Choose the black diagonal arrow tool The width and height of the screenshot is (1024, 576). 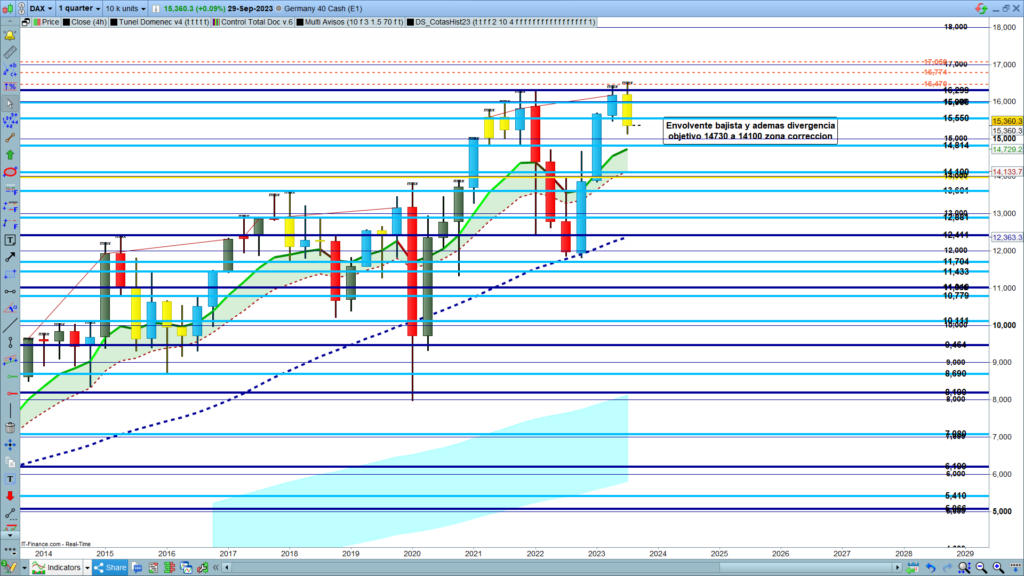click(x=11, y=257)
